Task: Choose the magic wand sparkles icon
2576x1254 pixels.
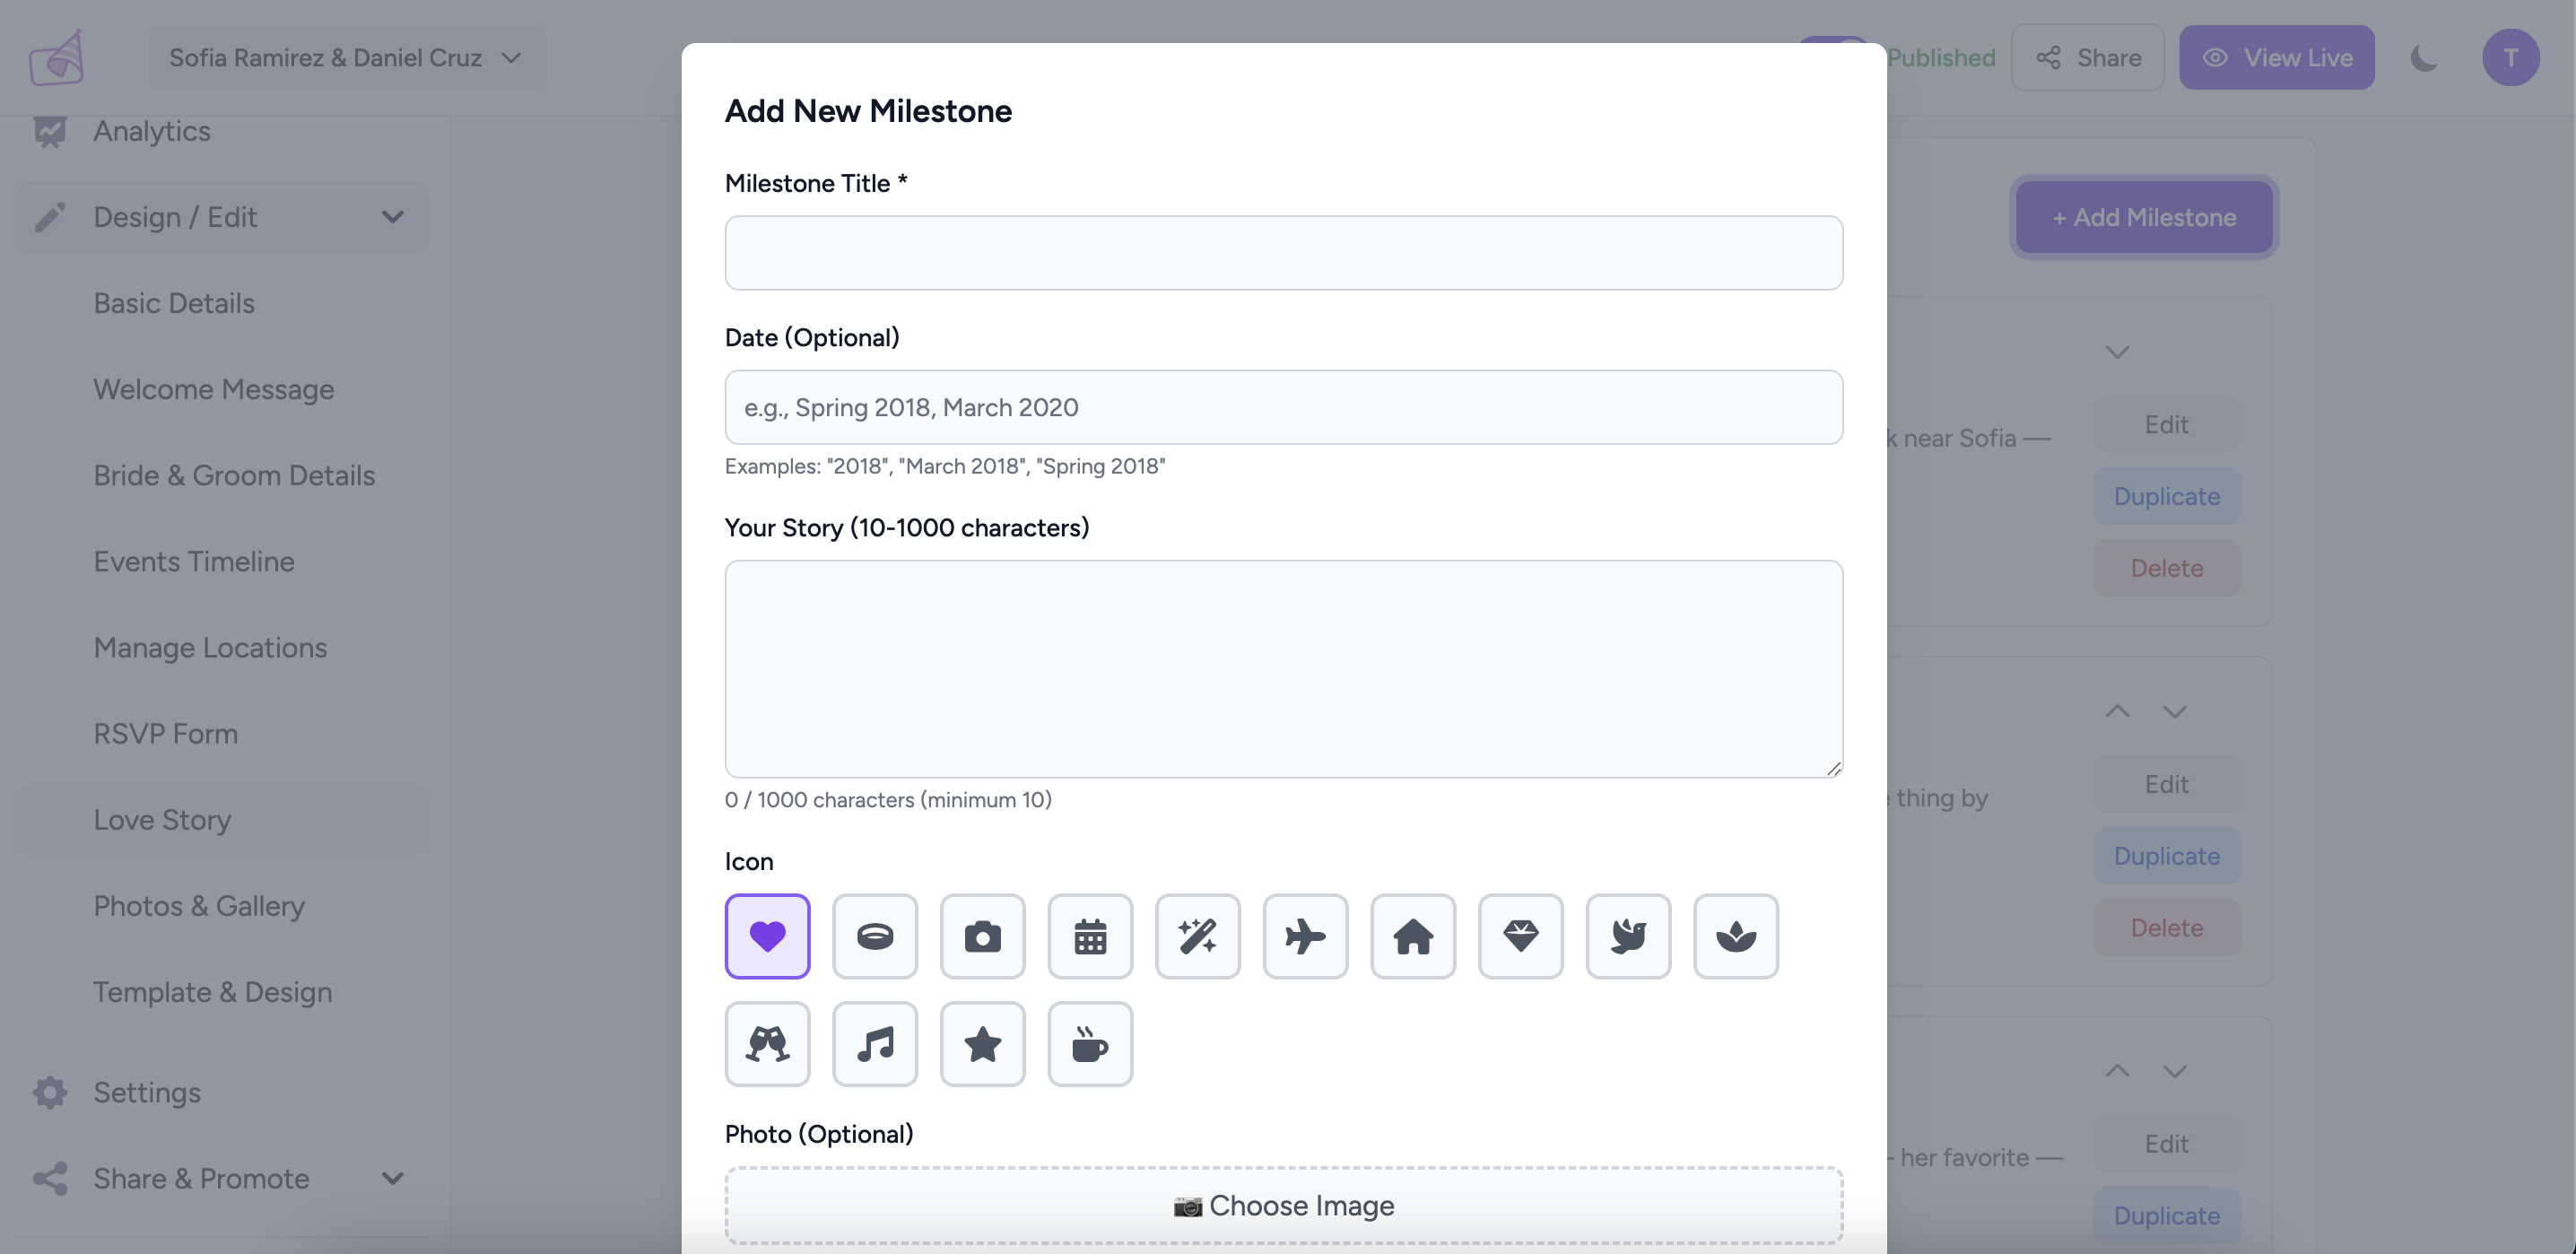Action: [1198, 936]
